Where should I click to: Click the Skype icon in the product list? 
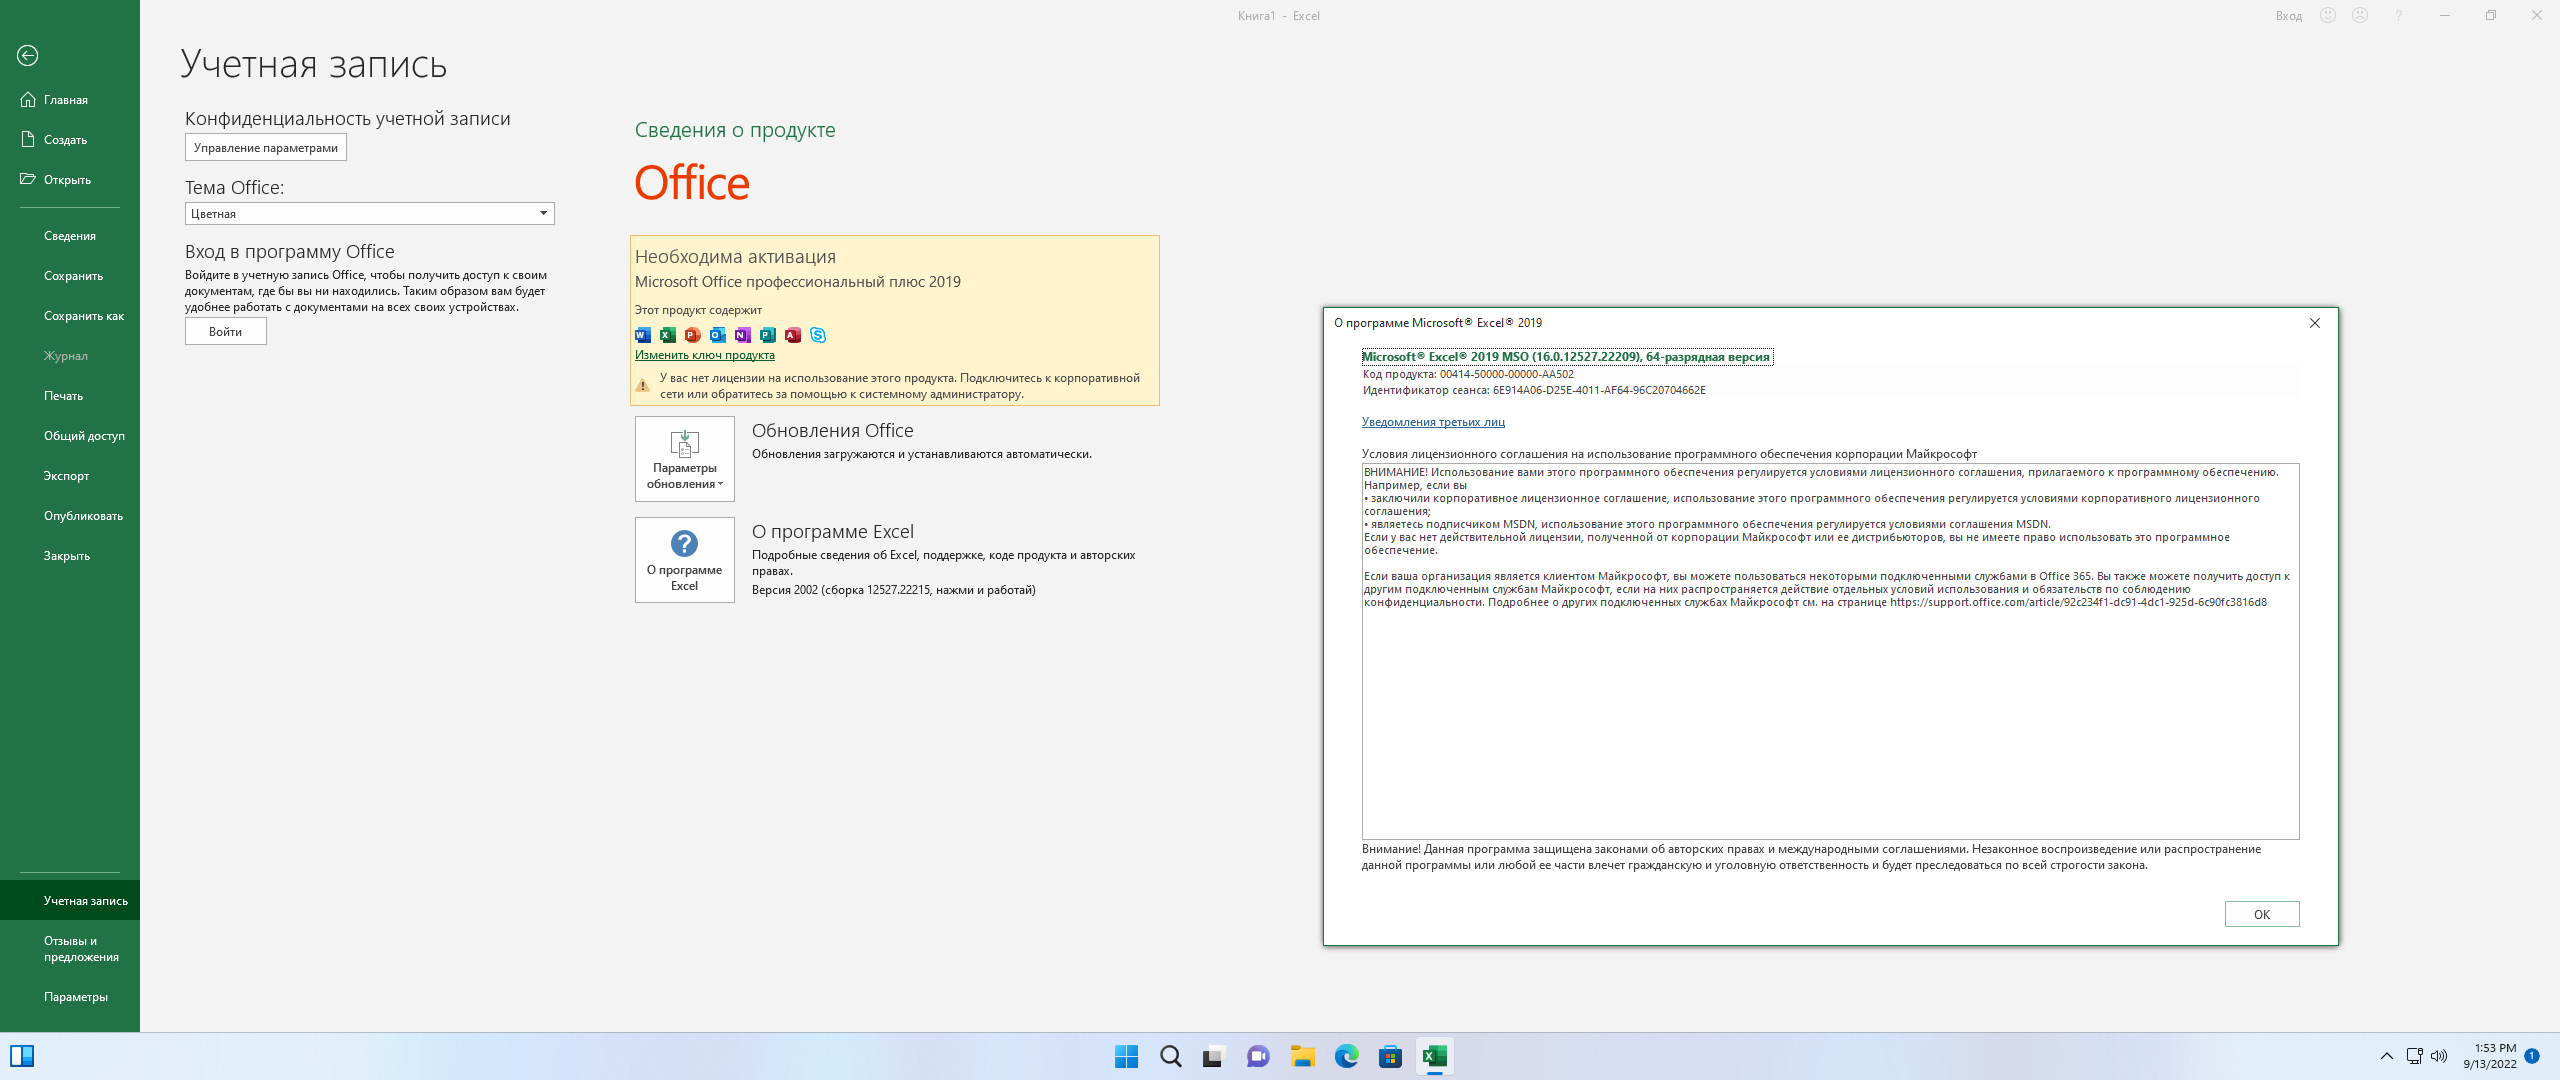pyautogui.click(x=818, y=335)
